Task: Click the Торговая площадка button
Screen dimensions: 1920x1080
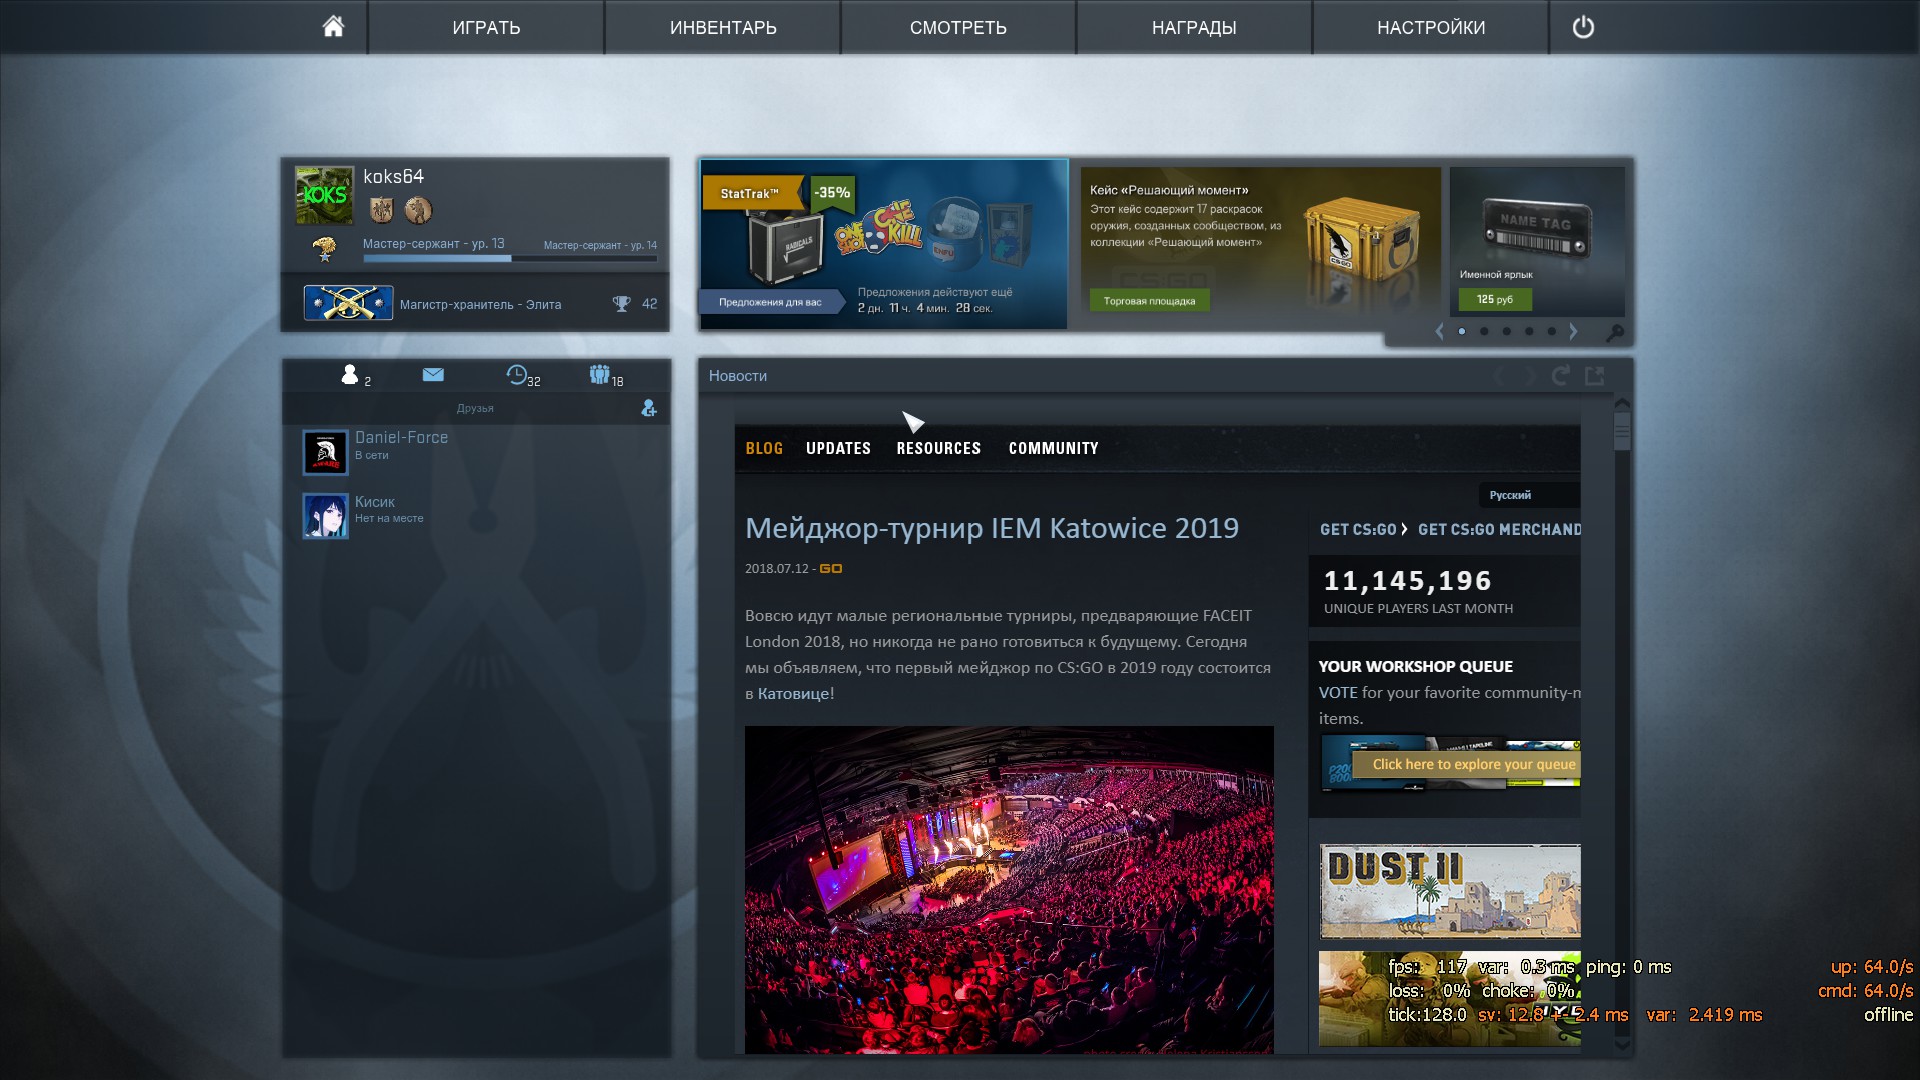Action: 1149,301
